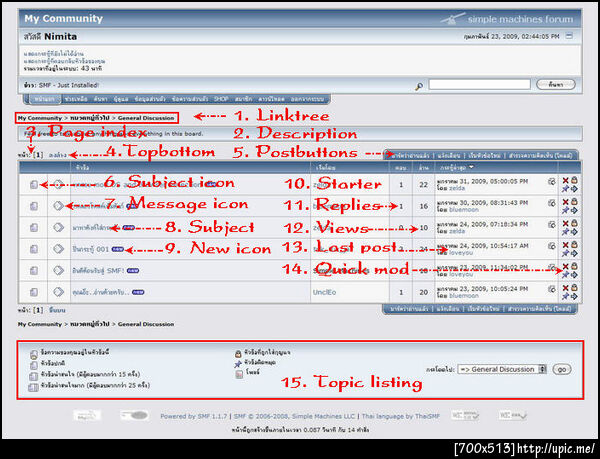Click SMF - Just Installed! news text
600x459 pixels.
point(68,85)
